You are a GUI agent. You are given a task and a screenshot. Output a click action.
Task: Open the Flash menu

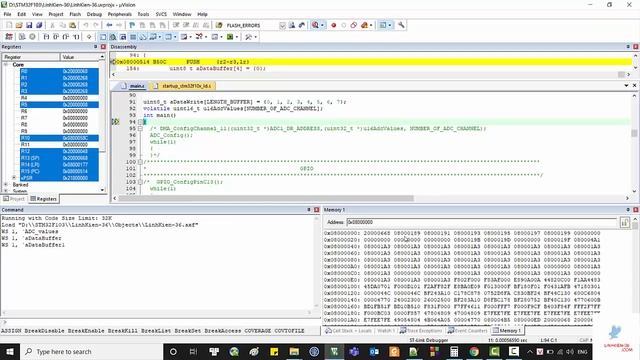coord(75,14)
